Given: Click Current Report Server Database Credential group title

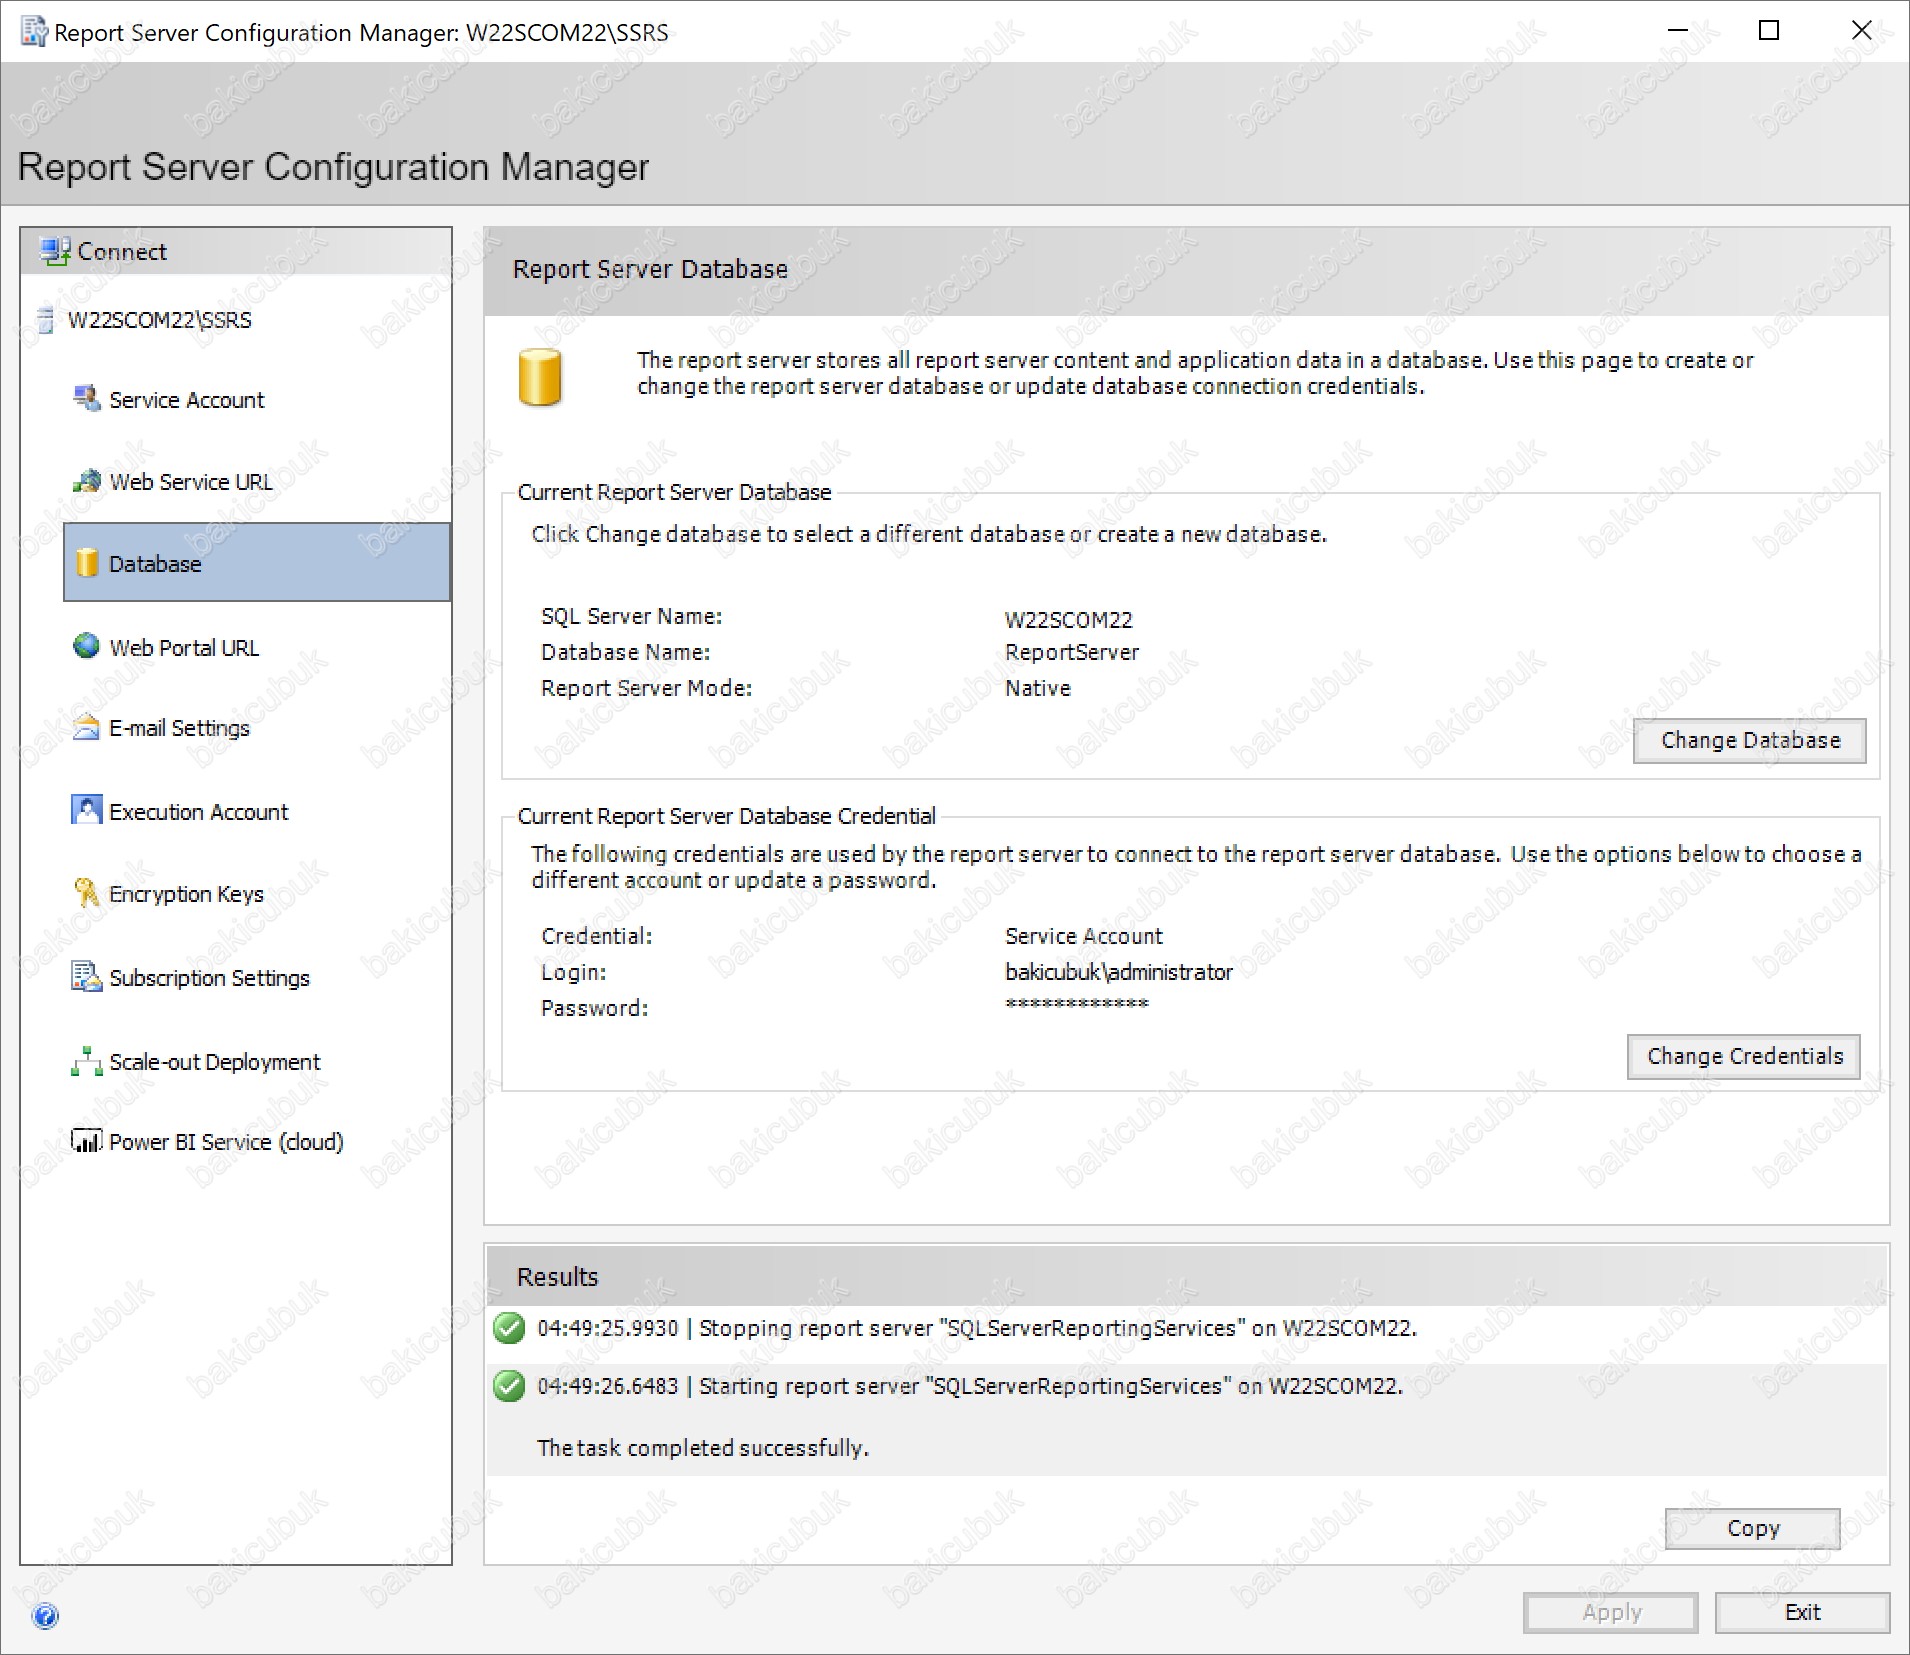Looking at the screenshot, I should coord(727,817).
